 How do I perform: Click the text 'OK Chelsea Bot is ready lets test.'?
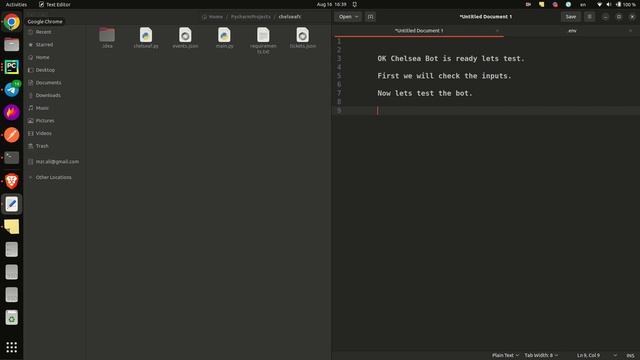click(x=451, y=58)
